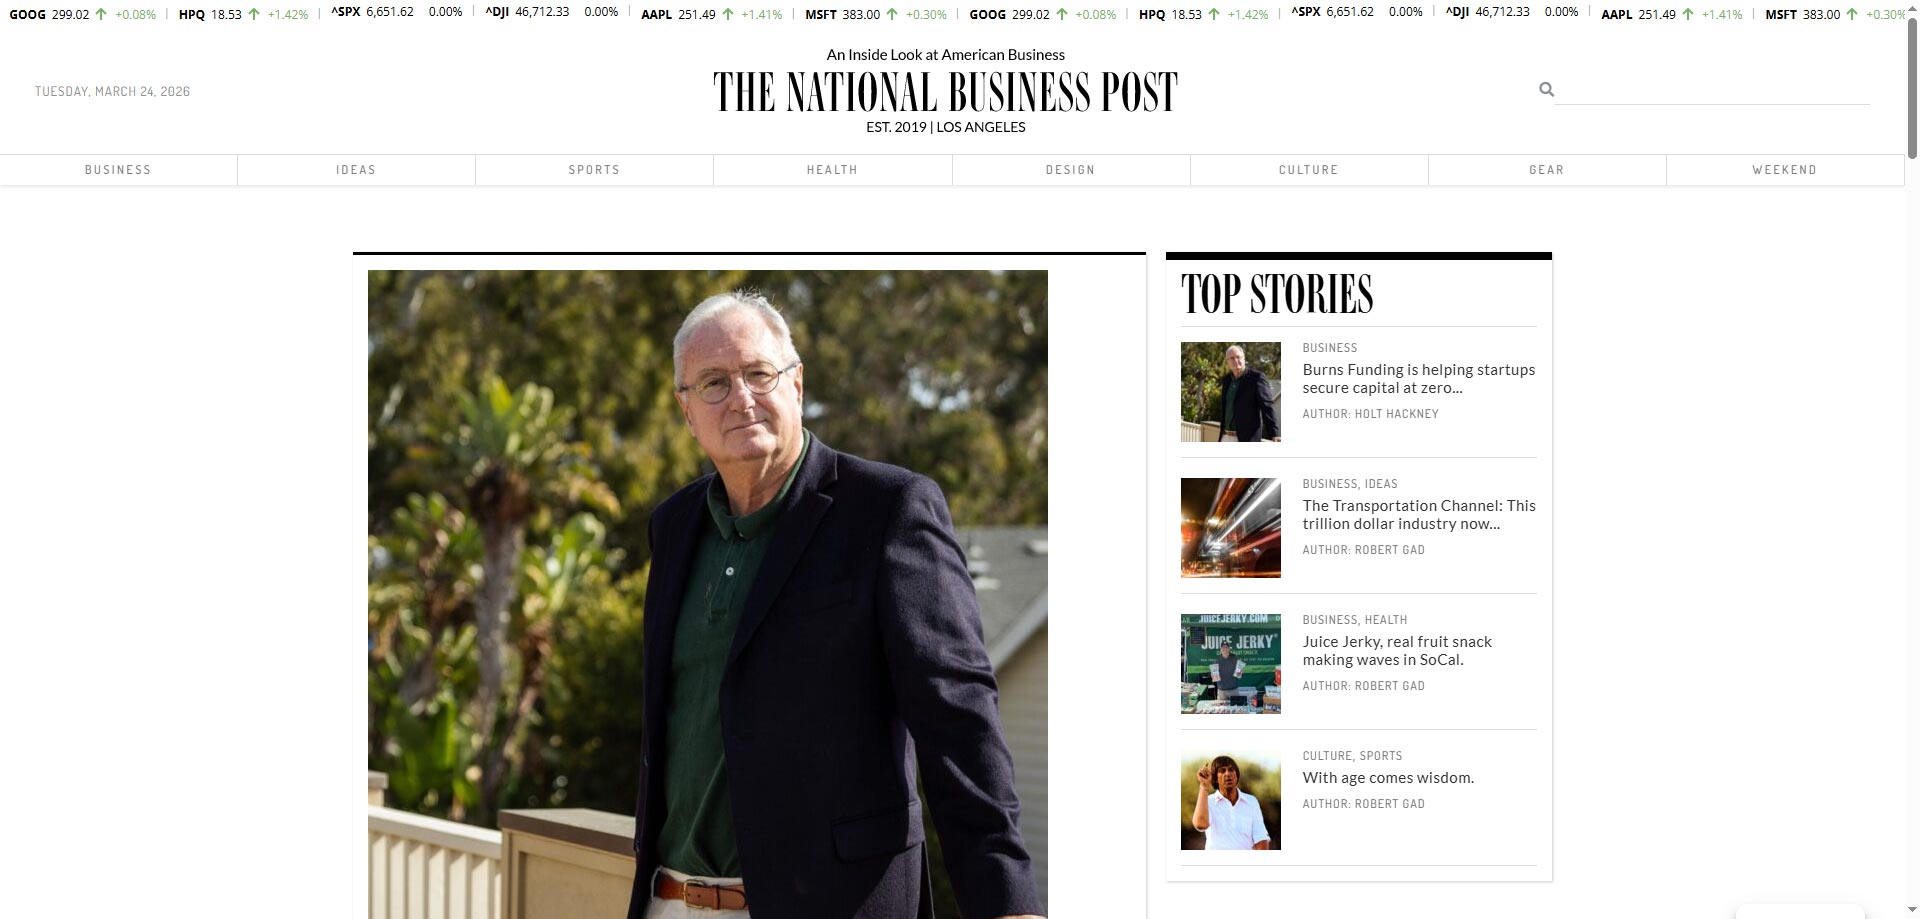Viewport: 1920px width, 919px height.
Task: Navigate to the Culture section
Action: (1308, 170)
